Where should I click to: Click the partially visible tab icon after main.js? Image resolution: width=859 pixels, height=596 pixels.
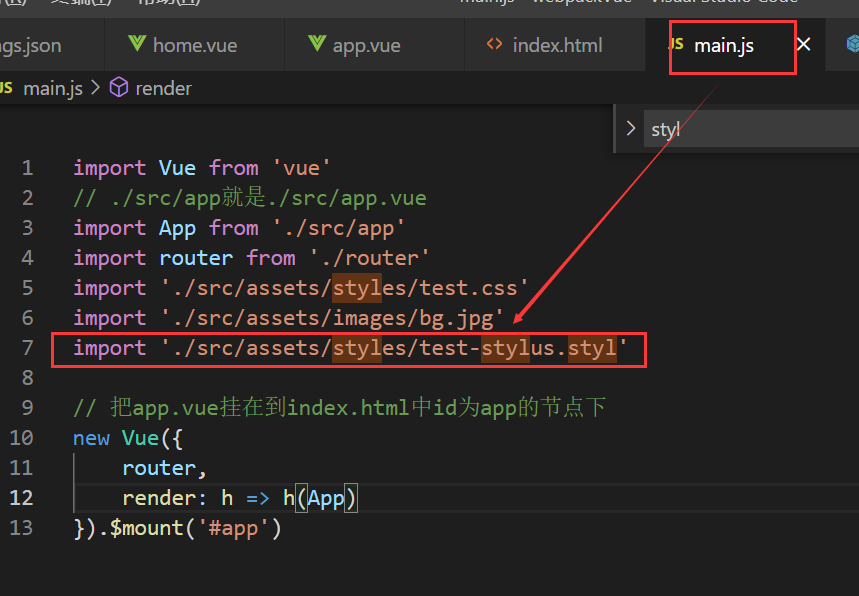(x=852, y=44)
